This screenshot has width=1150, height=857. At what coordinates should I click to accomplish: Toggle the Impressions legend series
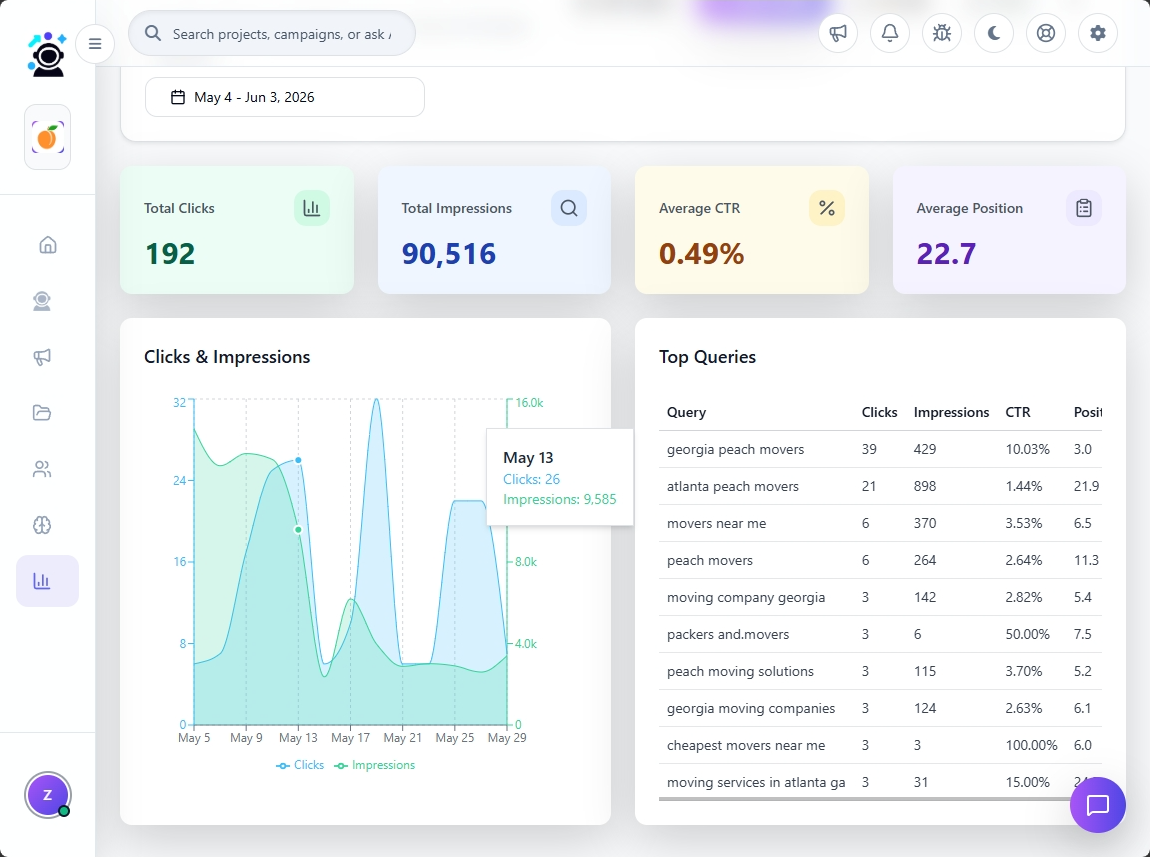[375, 765]
